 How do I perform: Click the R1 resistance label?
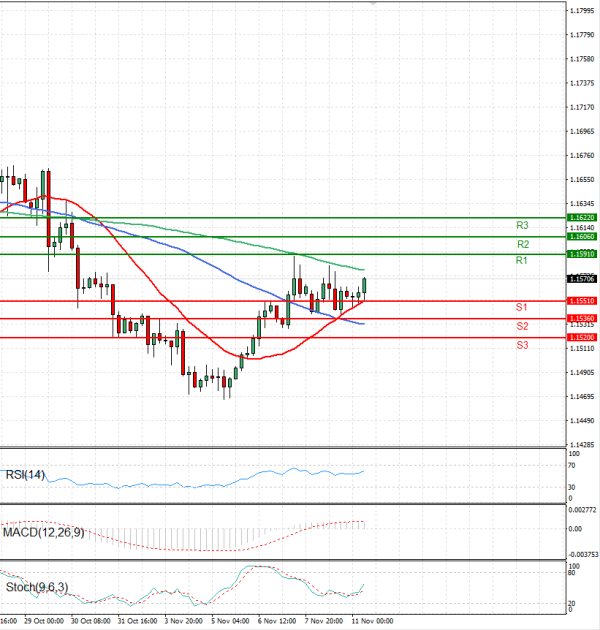pyautogui.click(x=522, y=261)
